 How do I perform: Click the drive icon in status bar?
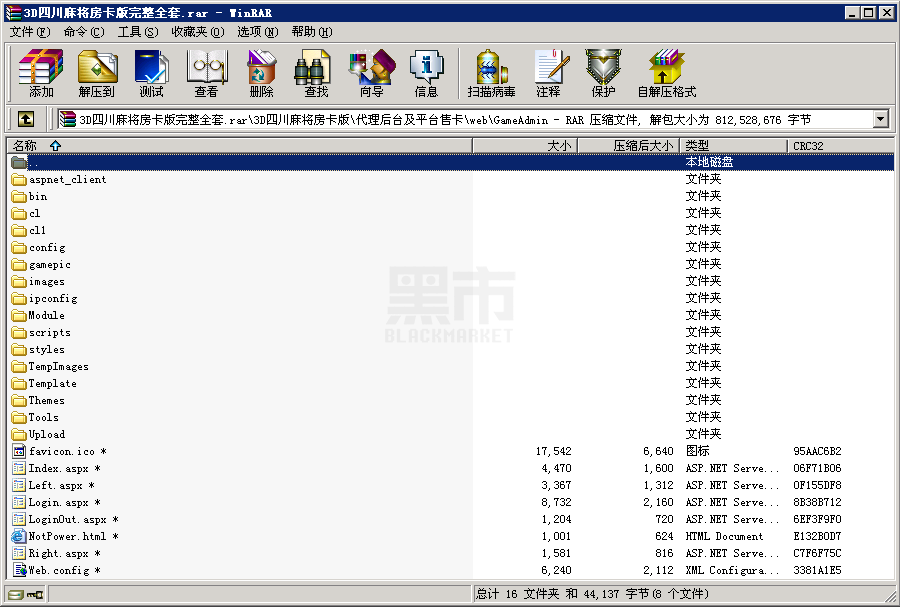tap(16, 594)
